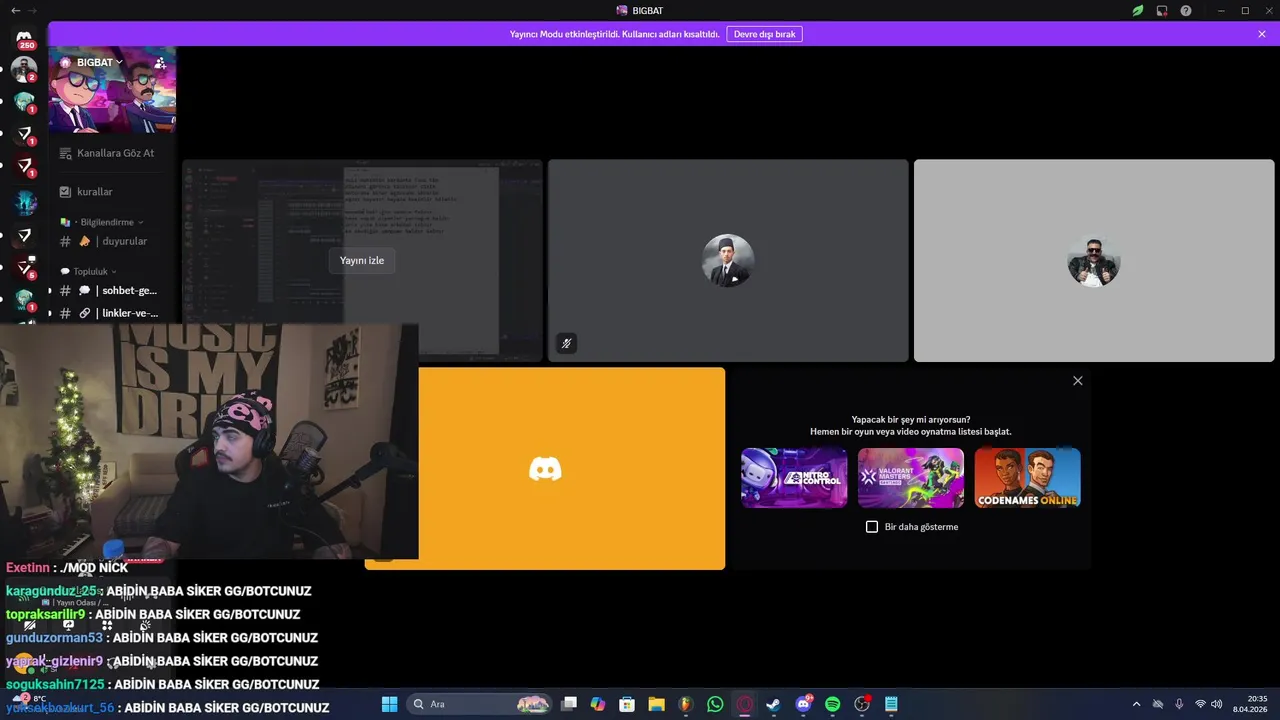Click Devre dışı bırak button
Image resolution: width=1280 pixels, height=720 pixels.
(764, 34)
